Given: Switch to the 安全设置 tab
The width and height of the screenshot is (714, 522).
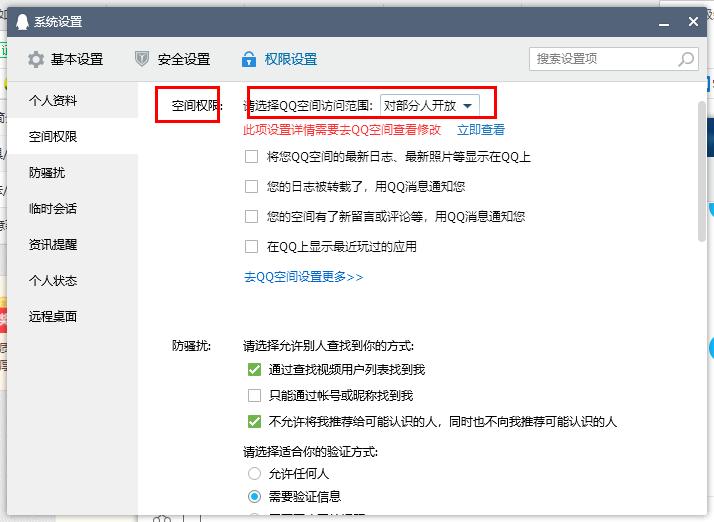Looking at the screenshot, I should (x=173, y=59).
